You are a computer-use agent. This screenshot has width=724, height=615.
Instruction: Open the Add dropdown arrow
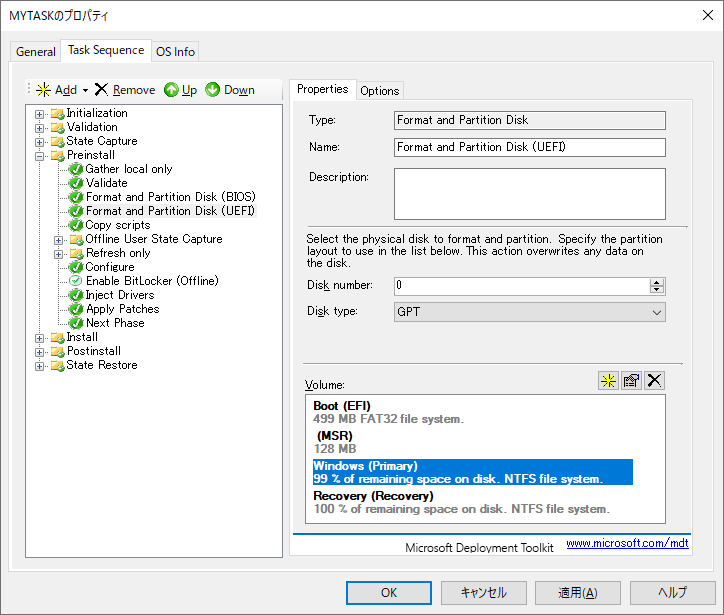pos(85,90)
